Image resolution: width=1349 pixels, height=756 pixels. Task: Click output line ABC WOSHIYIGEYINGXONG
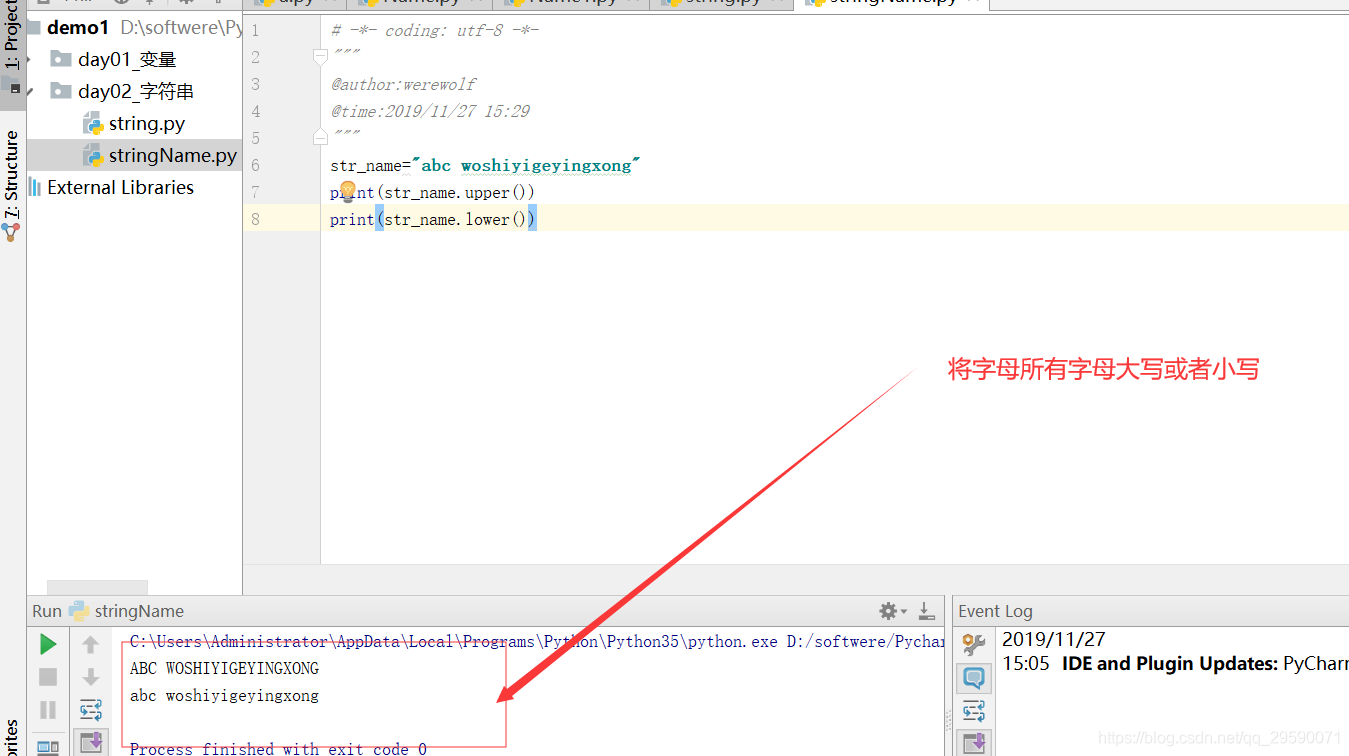click(x=224, y=668)
